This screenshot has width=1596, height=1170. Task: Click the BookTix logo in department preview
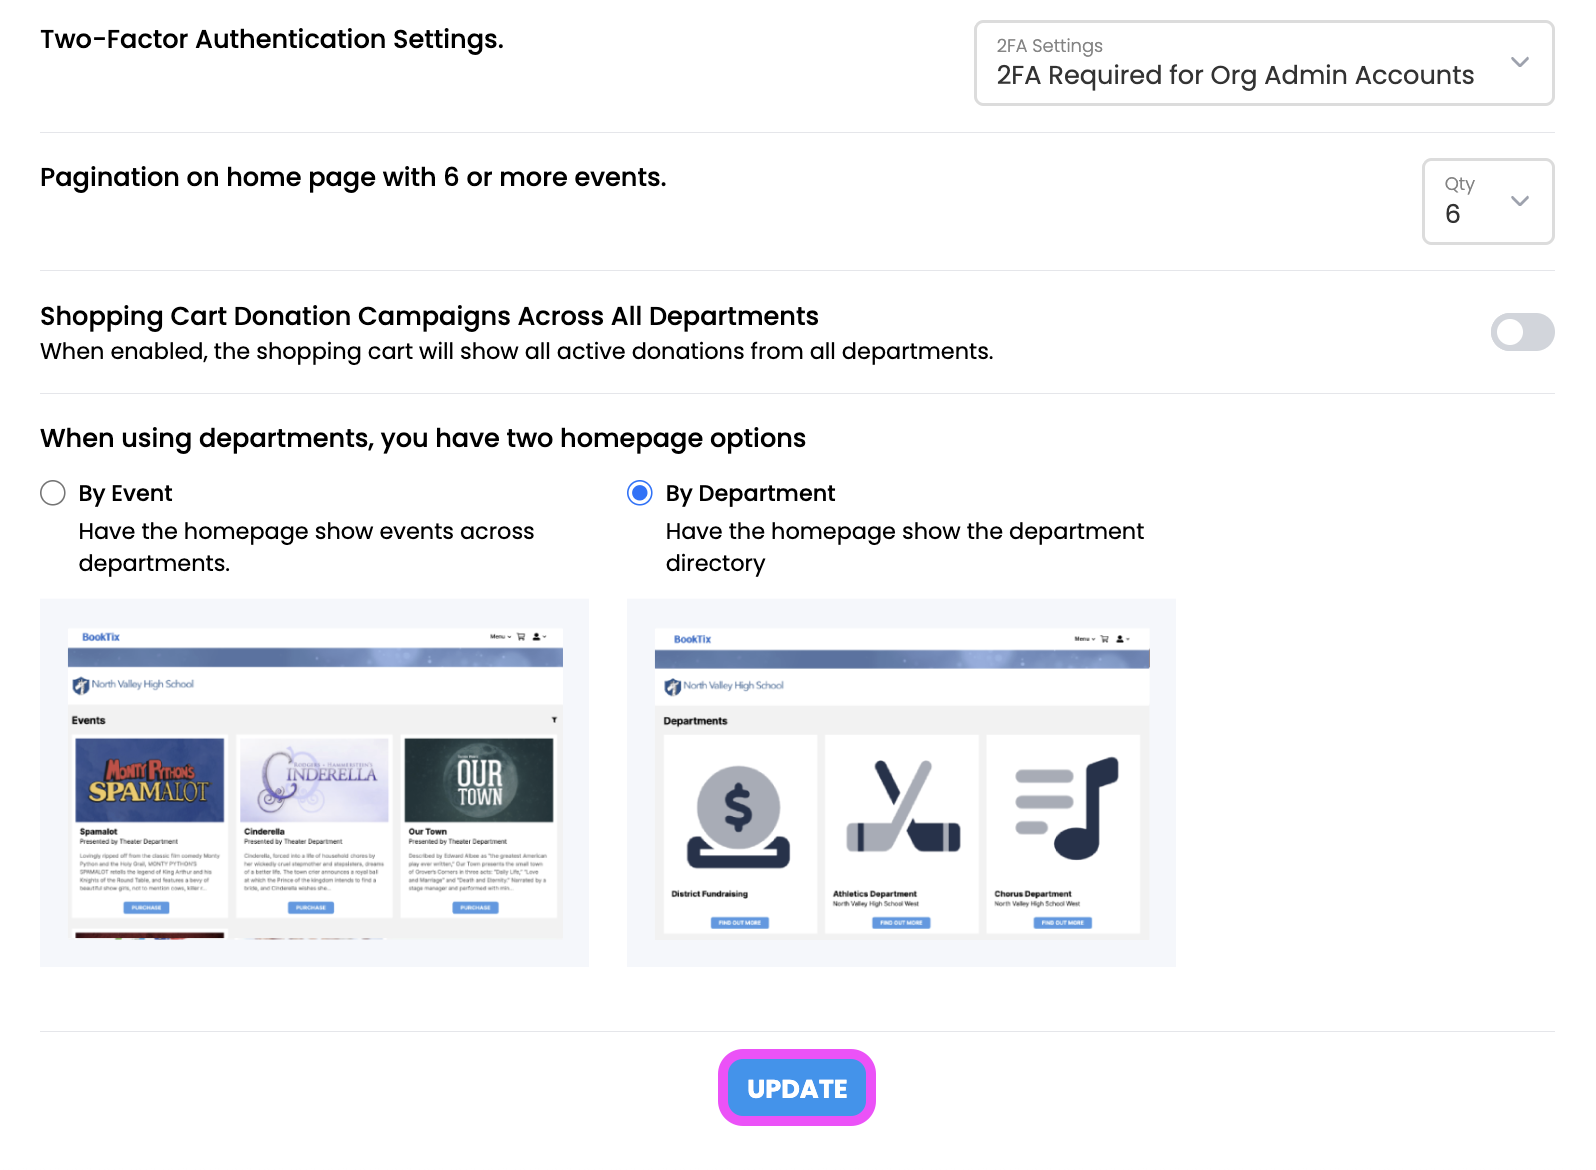[x=692, y=639]
